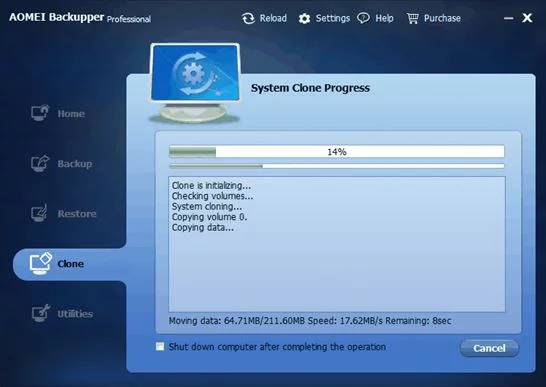This screenshot has width=546, height=387.
Task: Click the 14% overall progress bar
Action: [x=337, y=152]
